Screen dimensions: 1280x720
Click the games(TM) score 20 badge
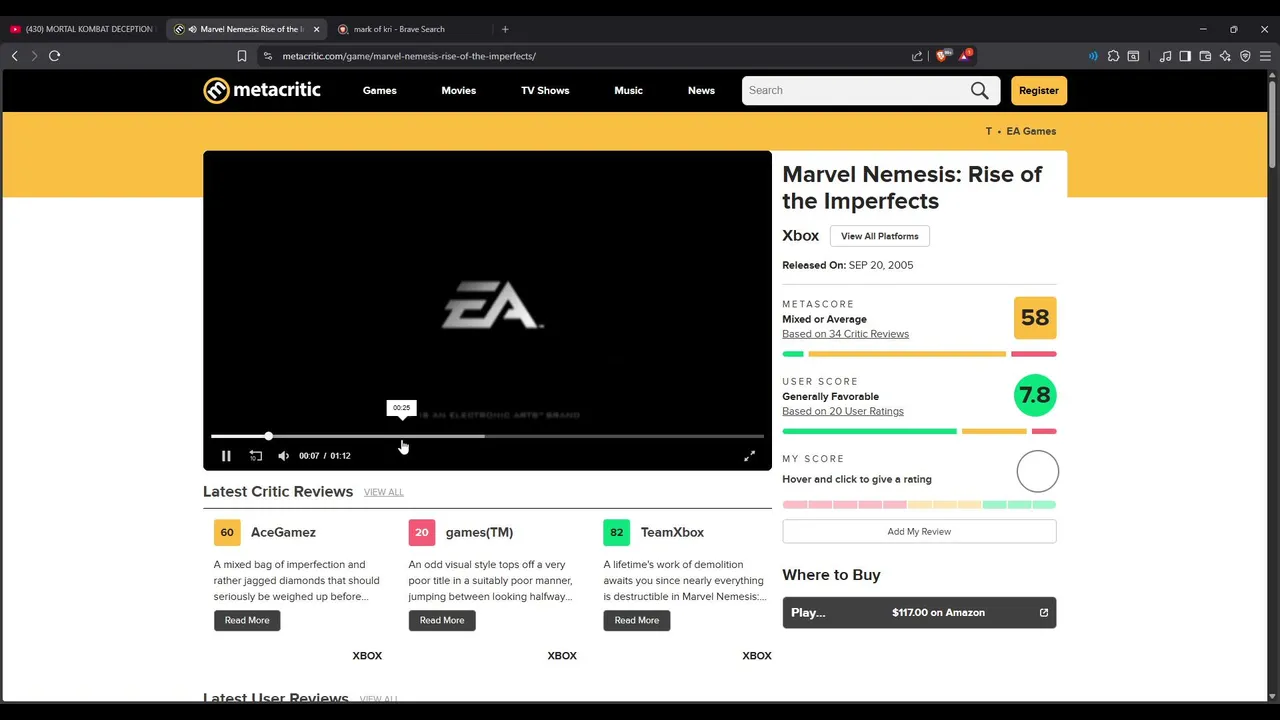coord(422,532)
